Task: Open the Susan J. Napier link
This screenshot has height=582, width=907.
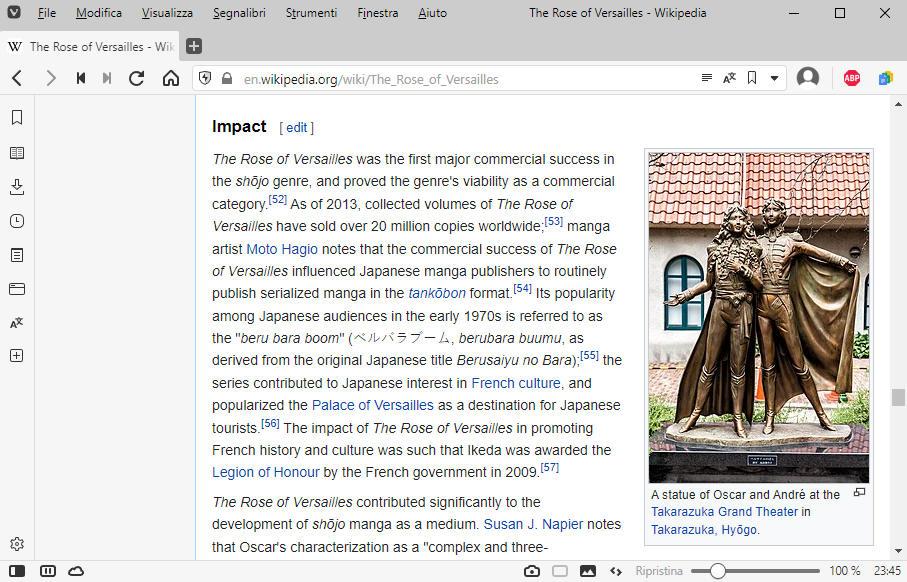Action: [533, 524]
